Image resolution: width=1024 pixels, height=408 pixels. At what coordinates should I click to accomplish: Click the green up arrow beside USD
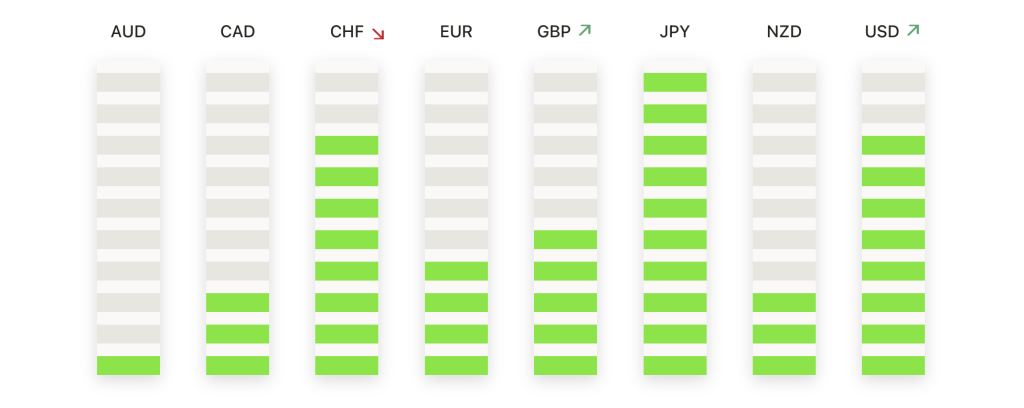pyautogui.click(x=913, y=30)
